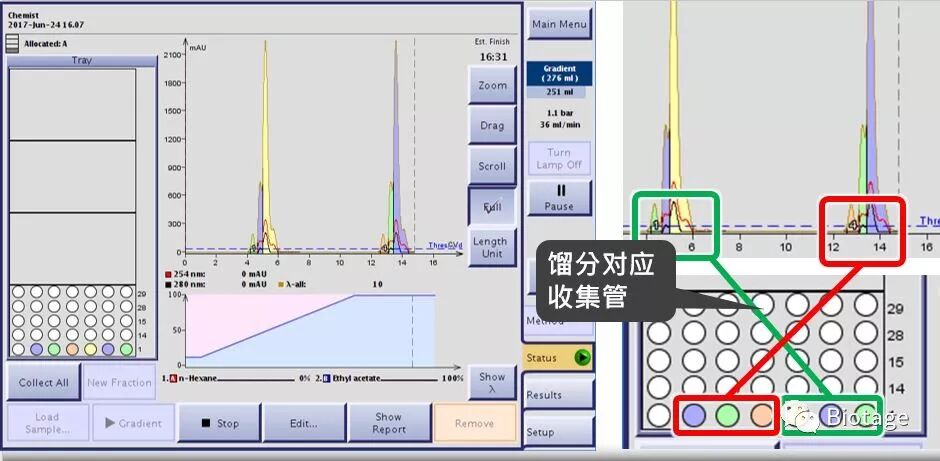Click the Gradient play button

(134, 423)
